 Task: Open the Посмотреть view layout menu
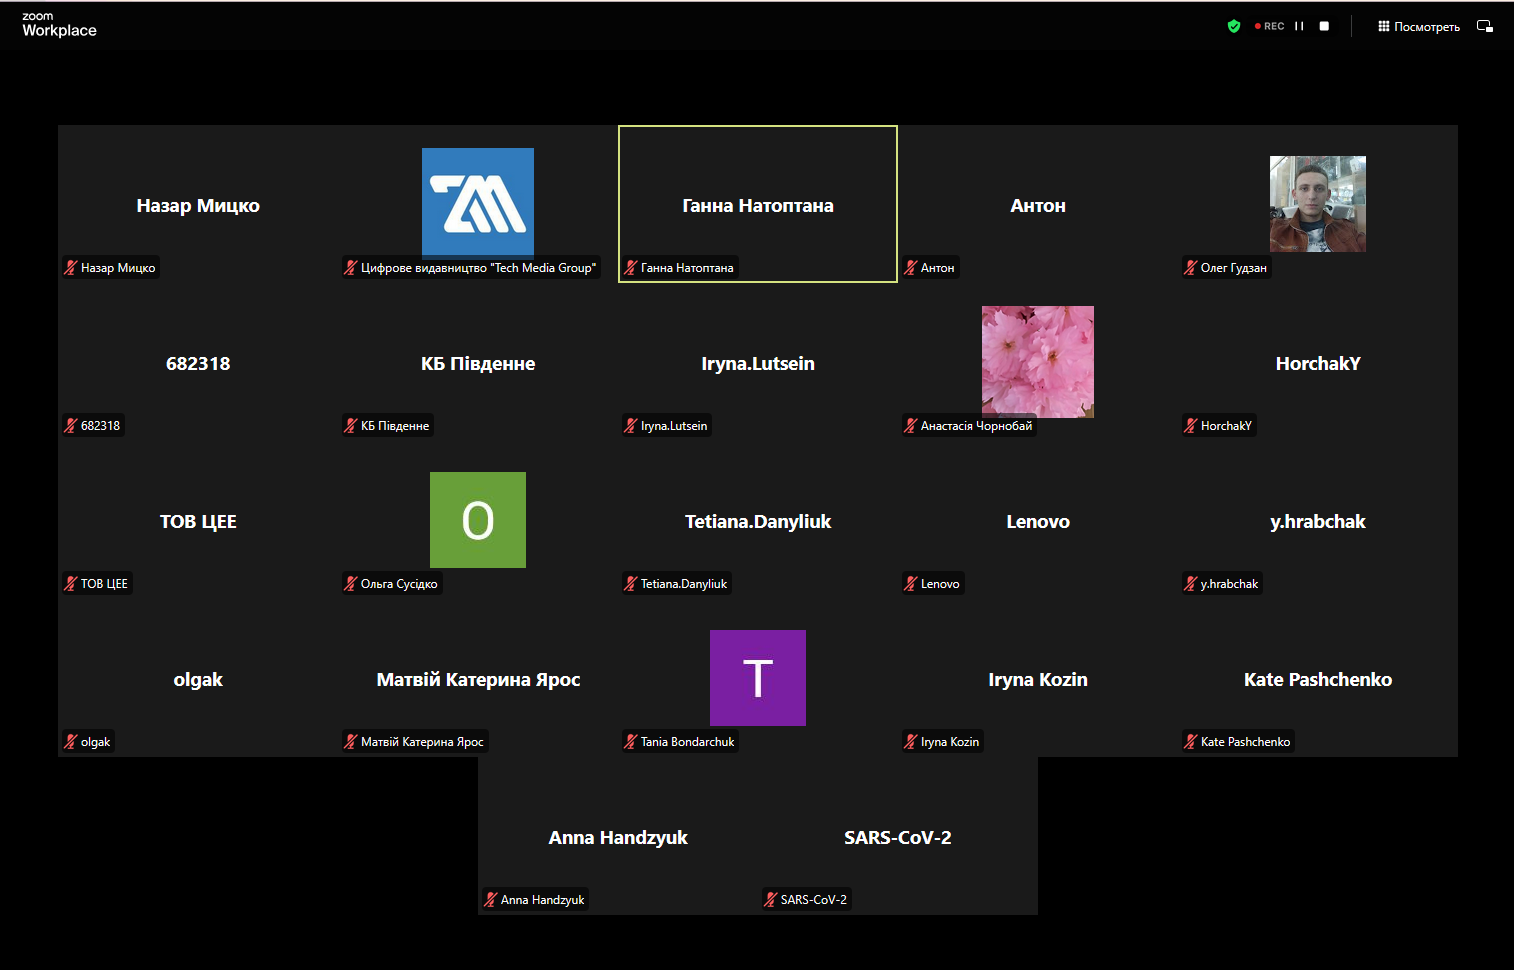click(x=1419, y=27)
